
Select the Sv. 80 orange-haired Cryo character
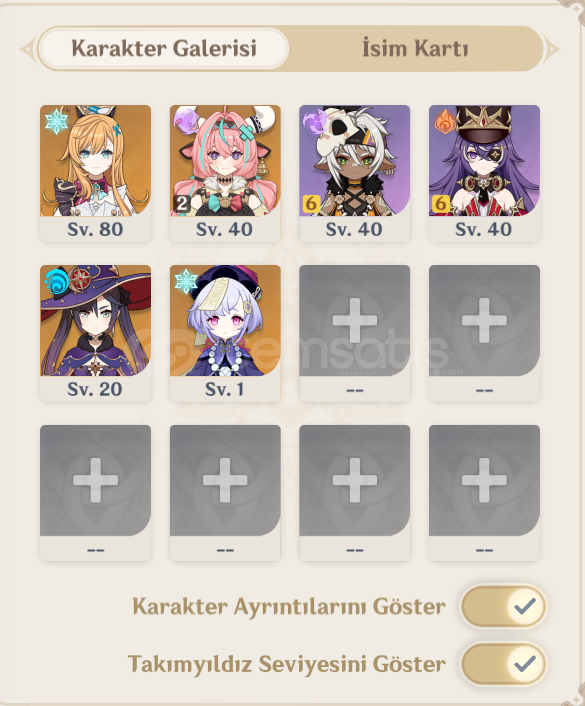click(95, 173)
